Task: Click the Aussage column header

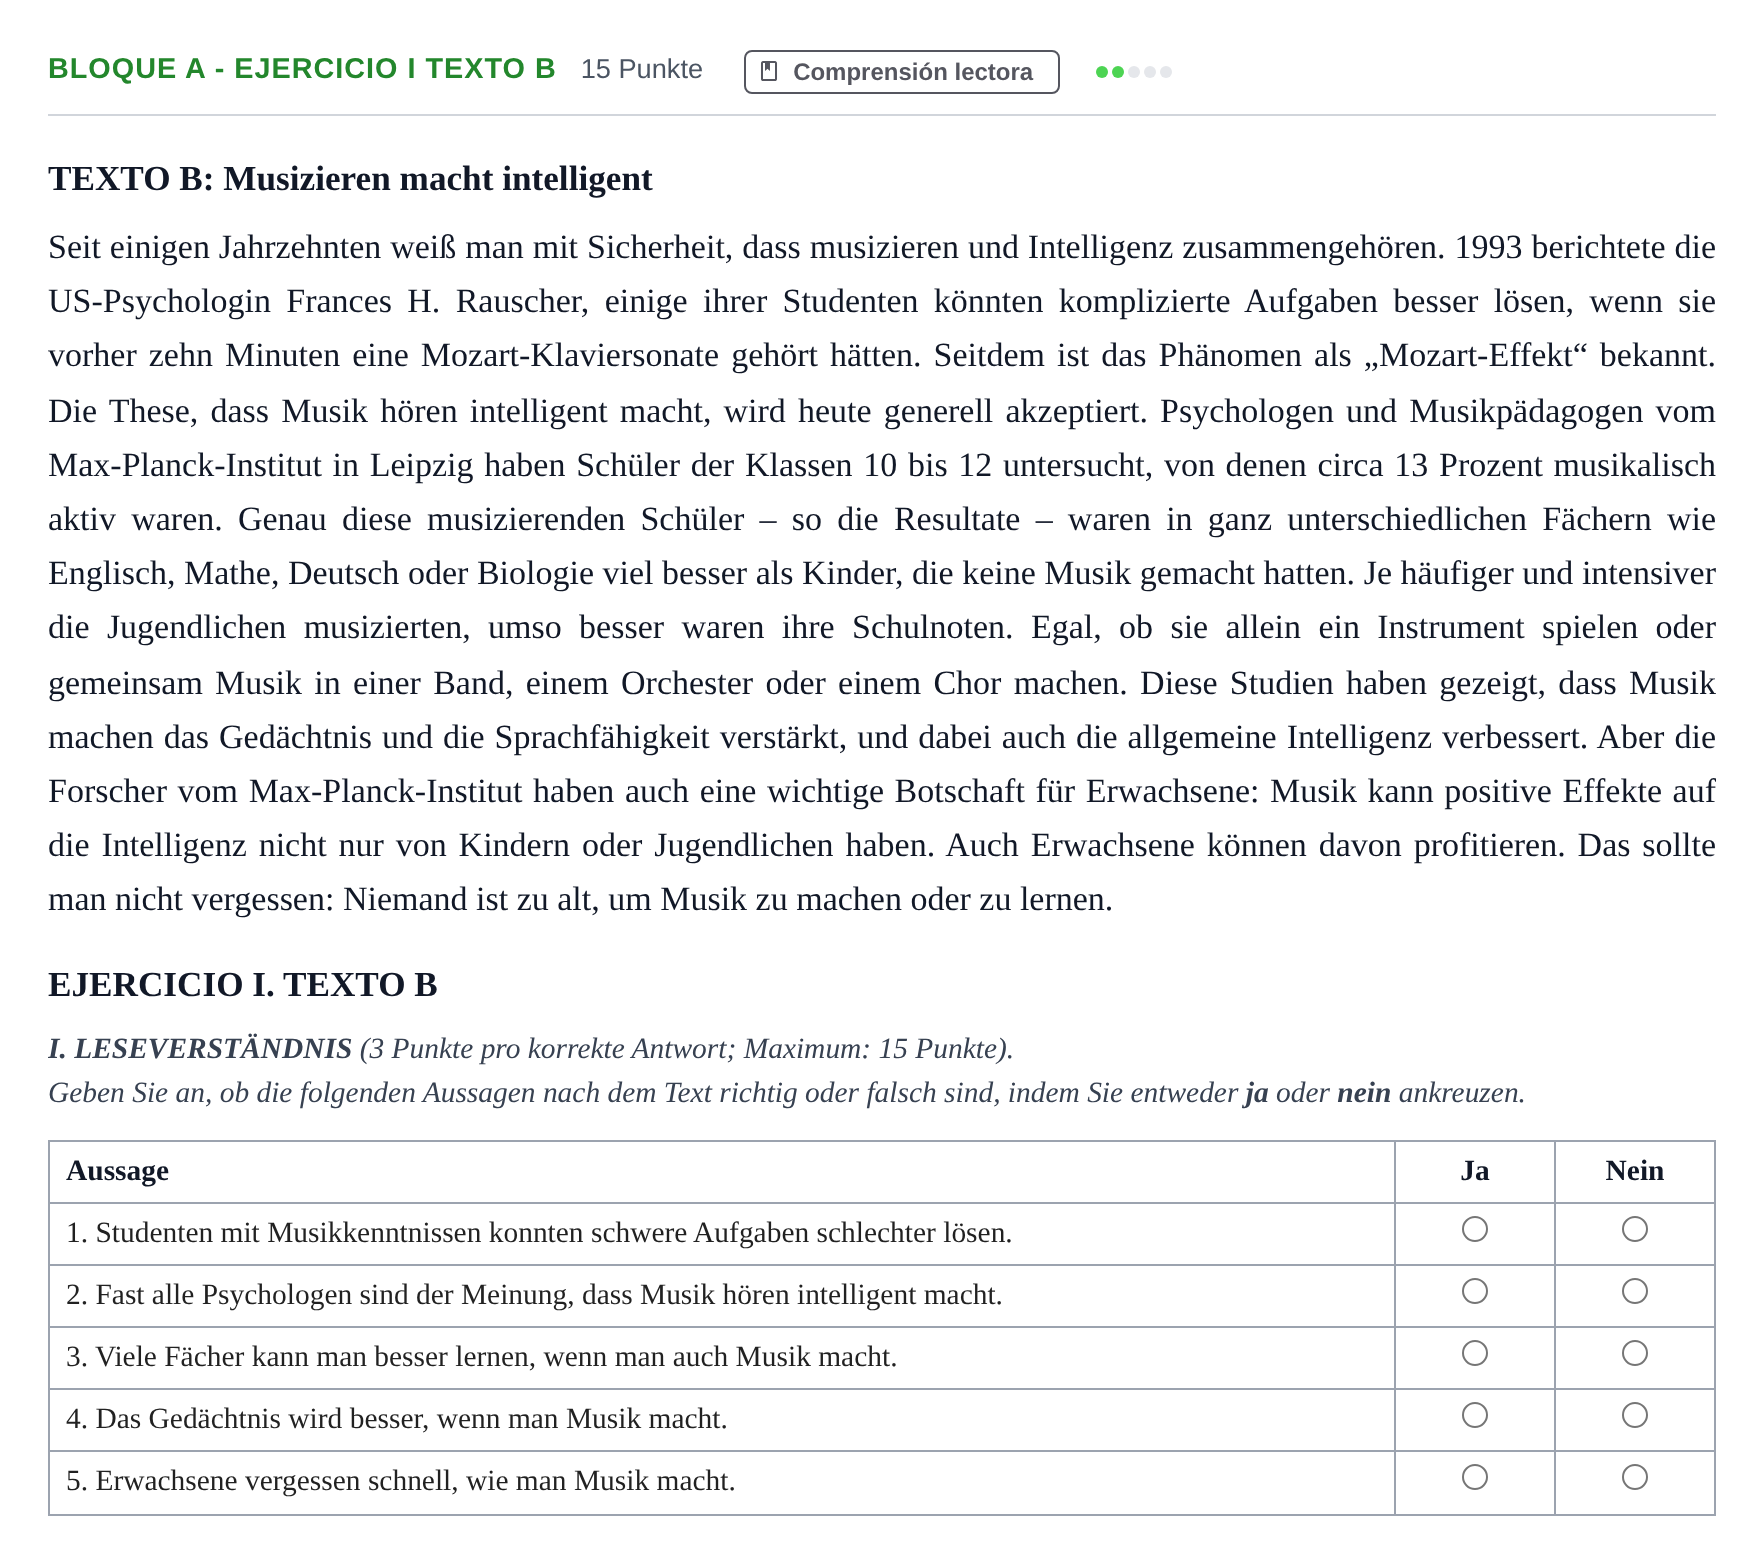Action: coord(117,1171)
